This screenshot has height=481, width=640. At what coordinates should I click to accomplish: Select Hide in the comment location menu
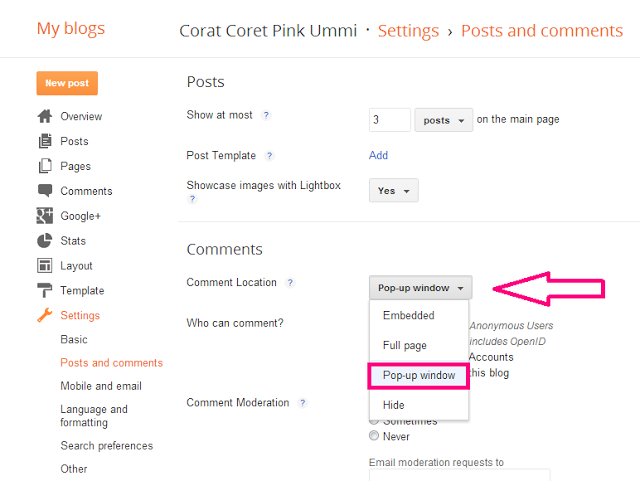[x=393, y=405]
